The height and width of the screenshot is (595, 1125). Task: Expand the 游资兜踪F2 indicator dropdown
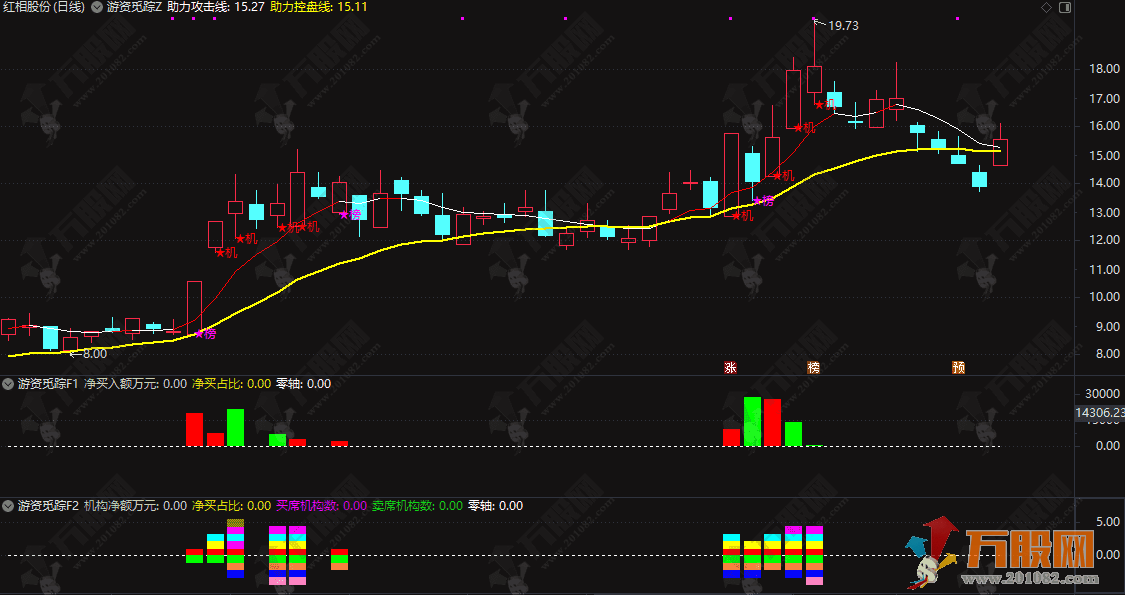point(8,506)
